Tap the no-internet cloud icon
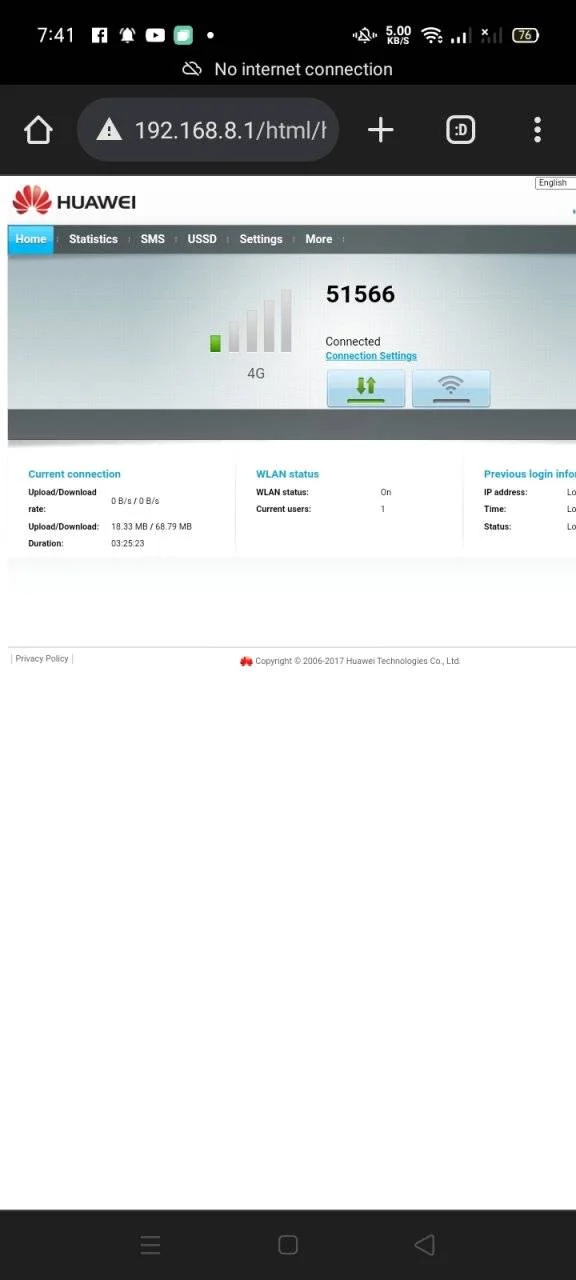This screenshot has height=1280, width=576. pyautogui.click(x=192, y=69)
